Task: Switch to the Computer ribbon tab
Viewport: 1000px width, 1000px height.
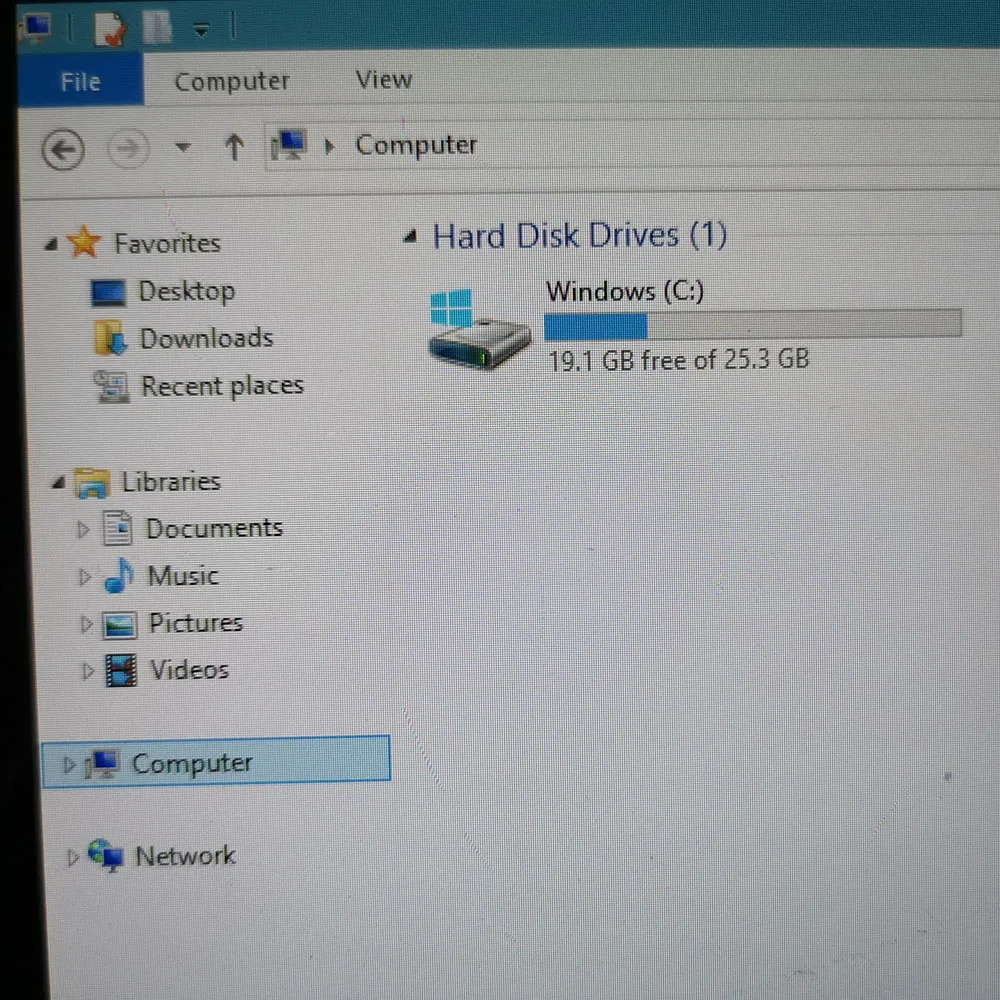Action: (x=232, y=81)
